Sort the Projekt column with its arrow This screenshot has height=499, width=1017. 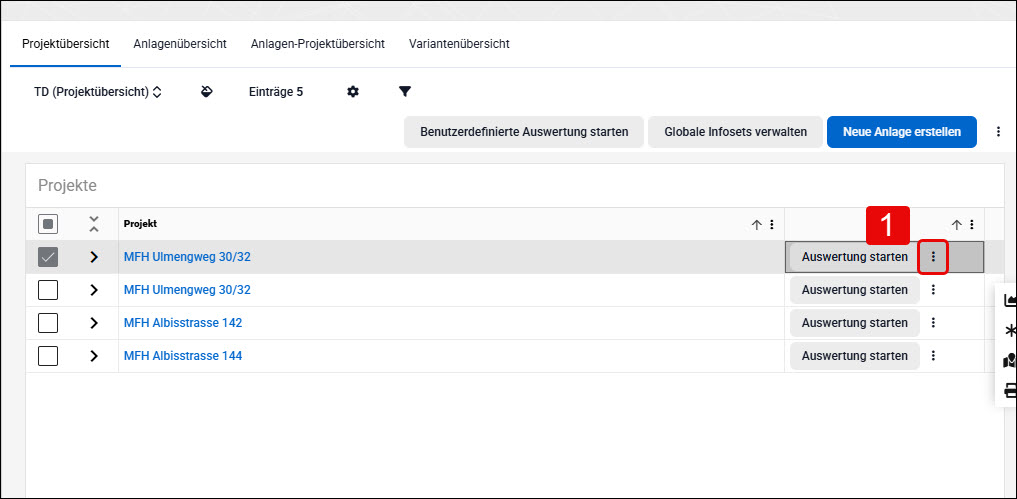click(x=756, y=224)
